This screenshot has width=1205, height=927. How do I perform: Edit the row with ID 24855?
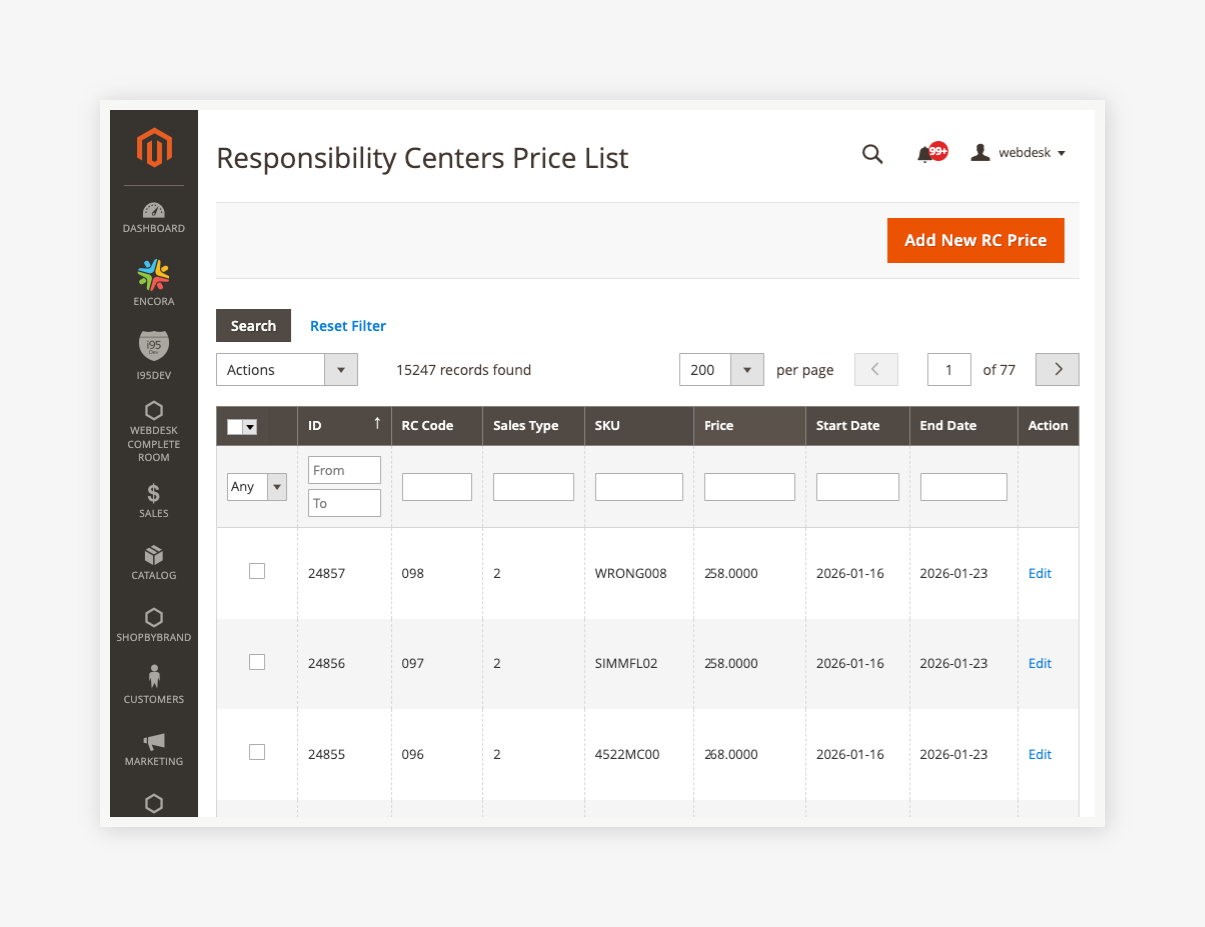coord(1039,754)
